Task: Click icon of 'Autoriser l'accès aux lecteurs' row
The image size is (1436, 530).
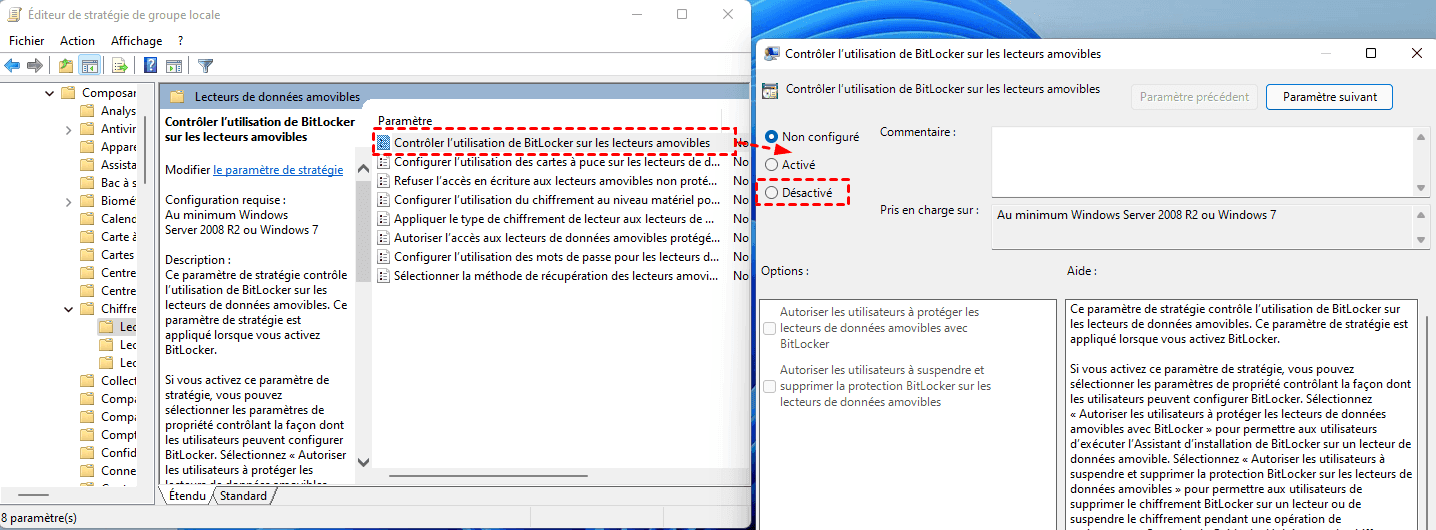Action: (384, 238)
